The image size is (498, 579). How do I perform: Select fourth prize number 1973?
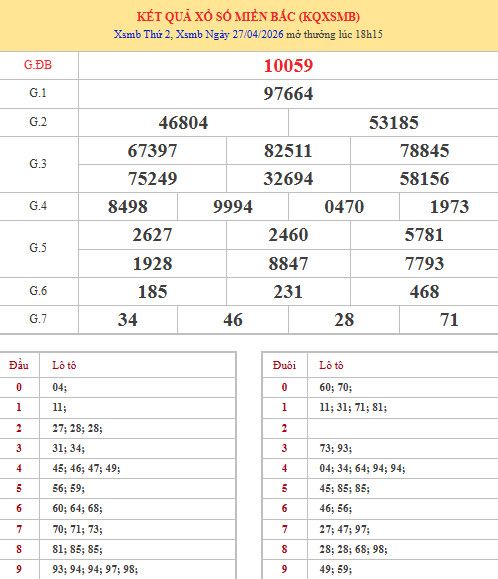click(x=449, y=207)
